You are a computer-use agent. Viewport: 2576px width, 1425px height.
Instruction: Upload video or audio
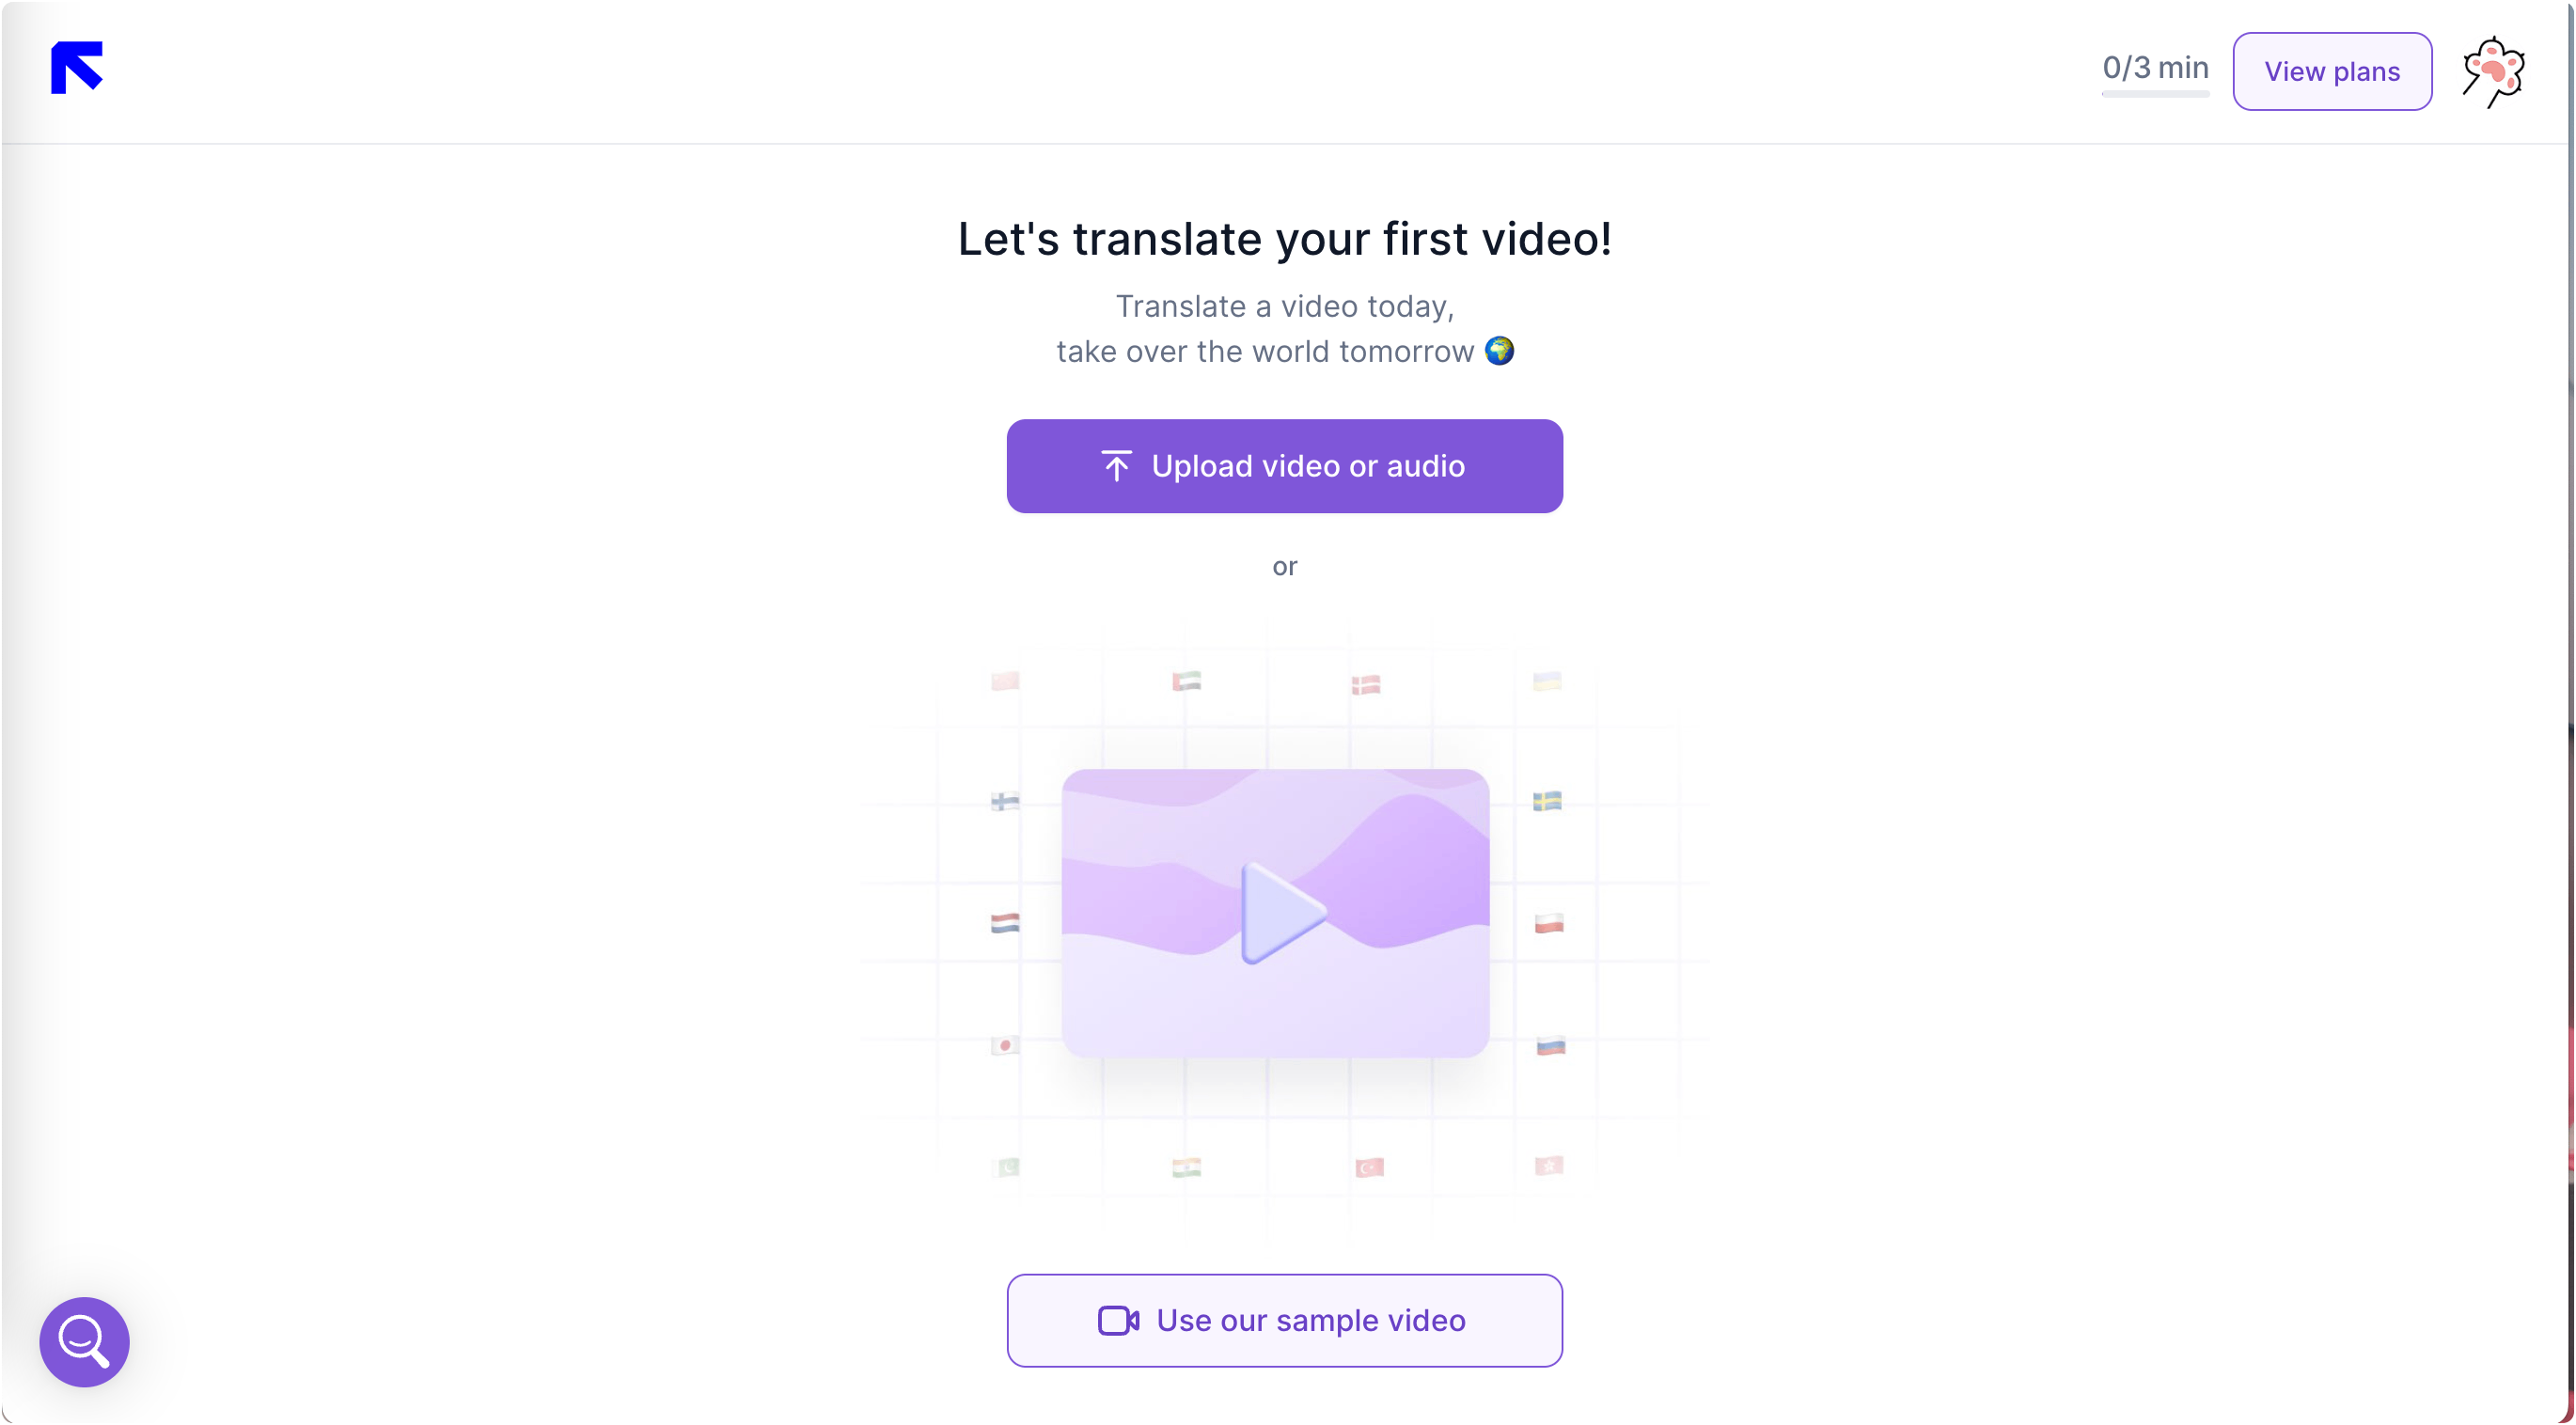(1284, 466)
